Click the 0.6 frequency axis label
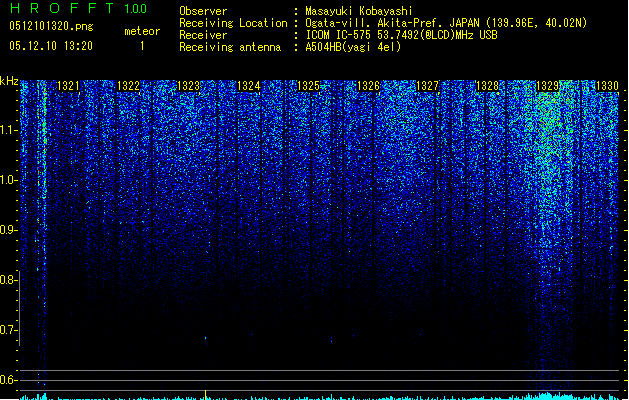This screenshot has height=400, width=629. (8, 380)
